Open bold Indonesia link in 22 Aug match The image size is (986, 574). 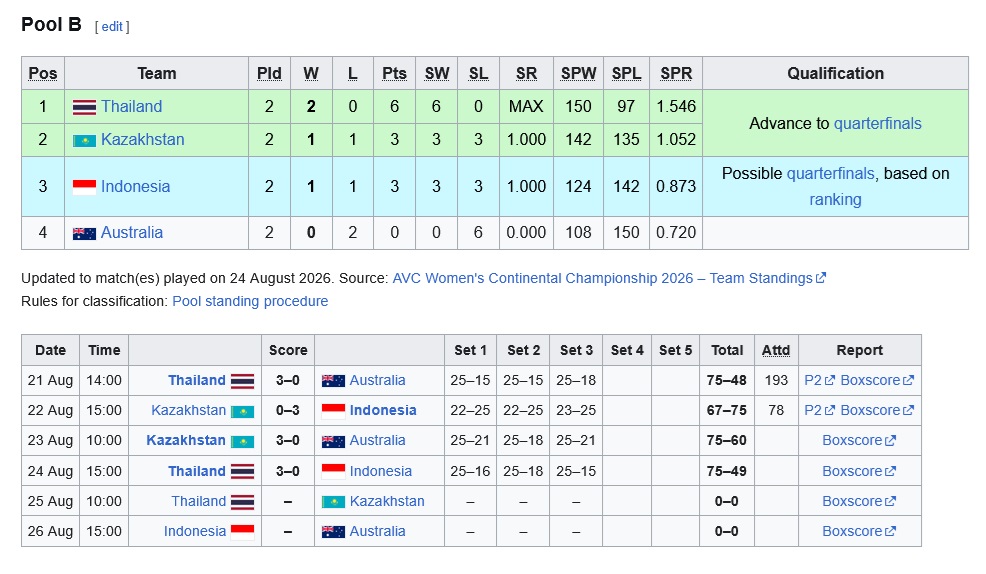coord(383,411)
